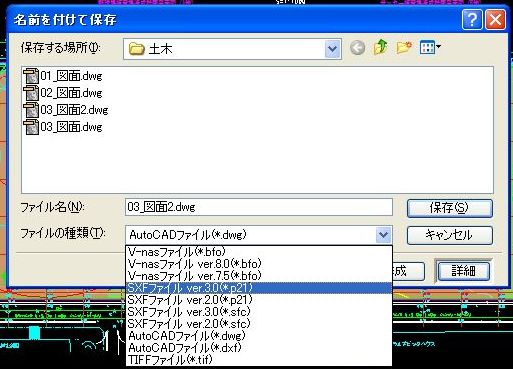The width and height of the screenshot is (513, 369).
Task: Click the キャンセル button
Action: tap(449, 235)
